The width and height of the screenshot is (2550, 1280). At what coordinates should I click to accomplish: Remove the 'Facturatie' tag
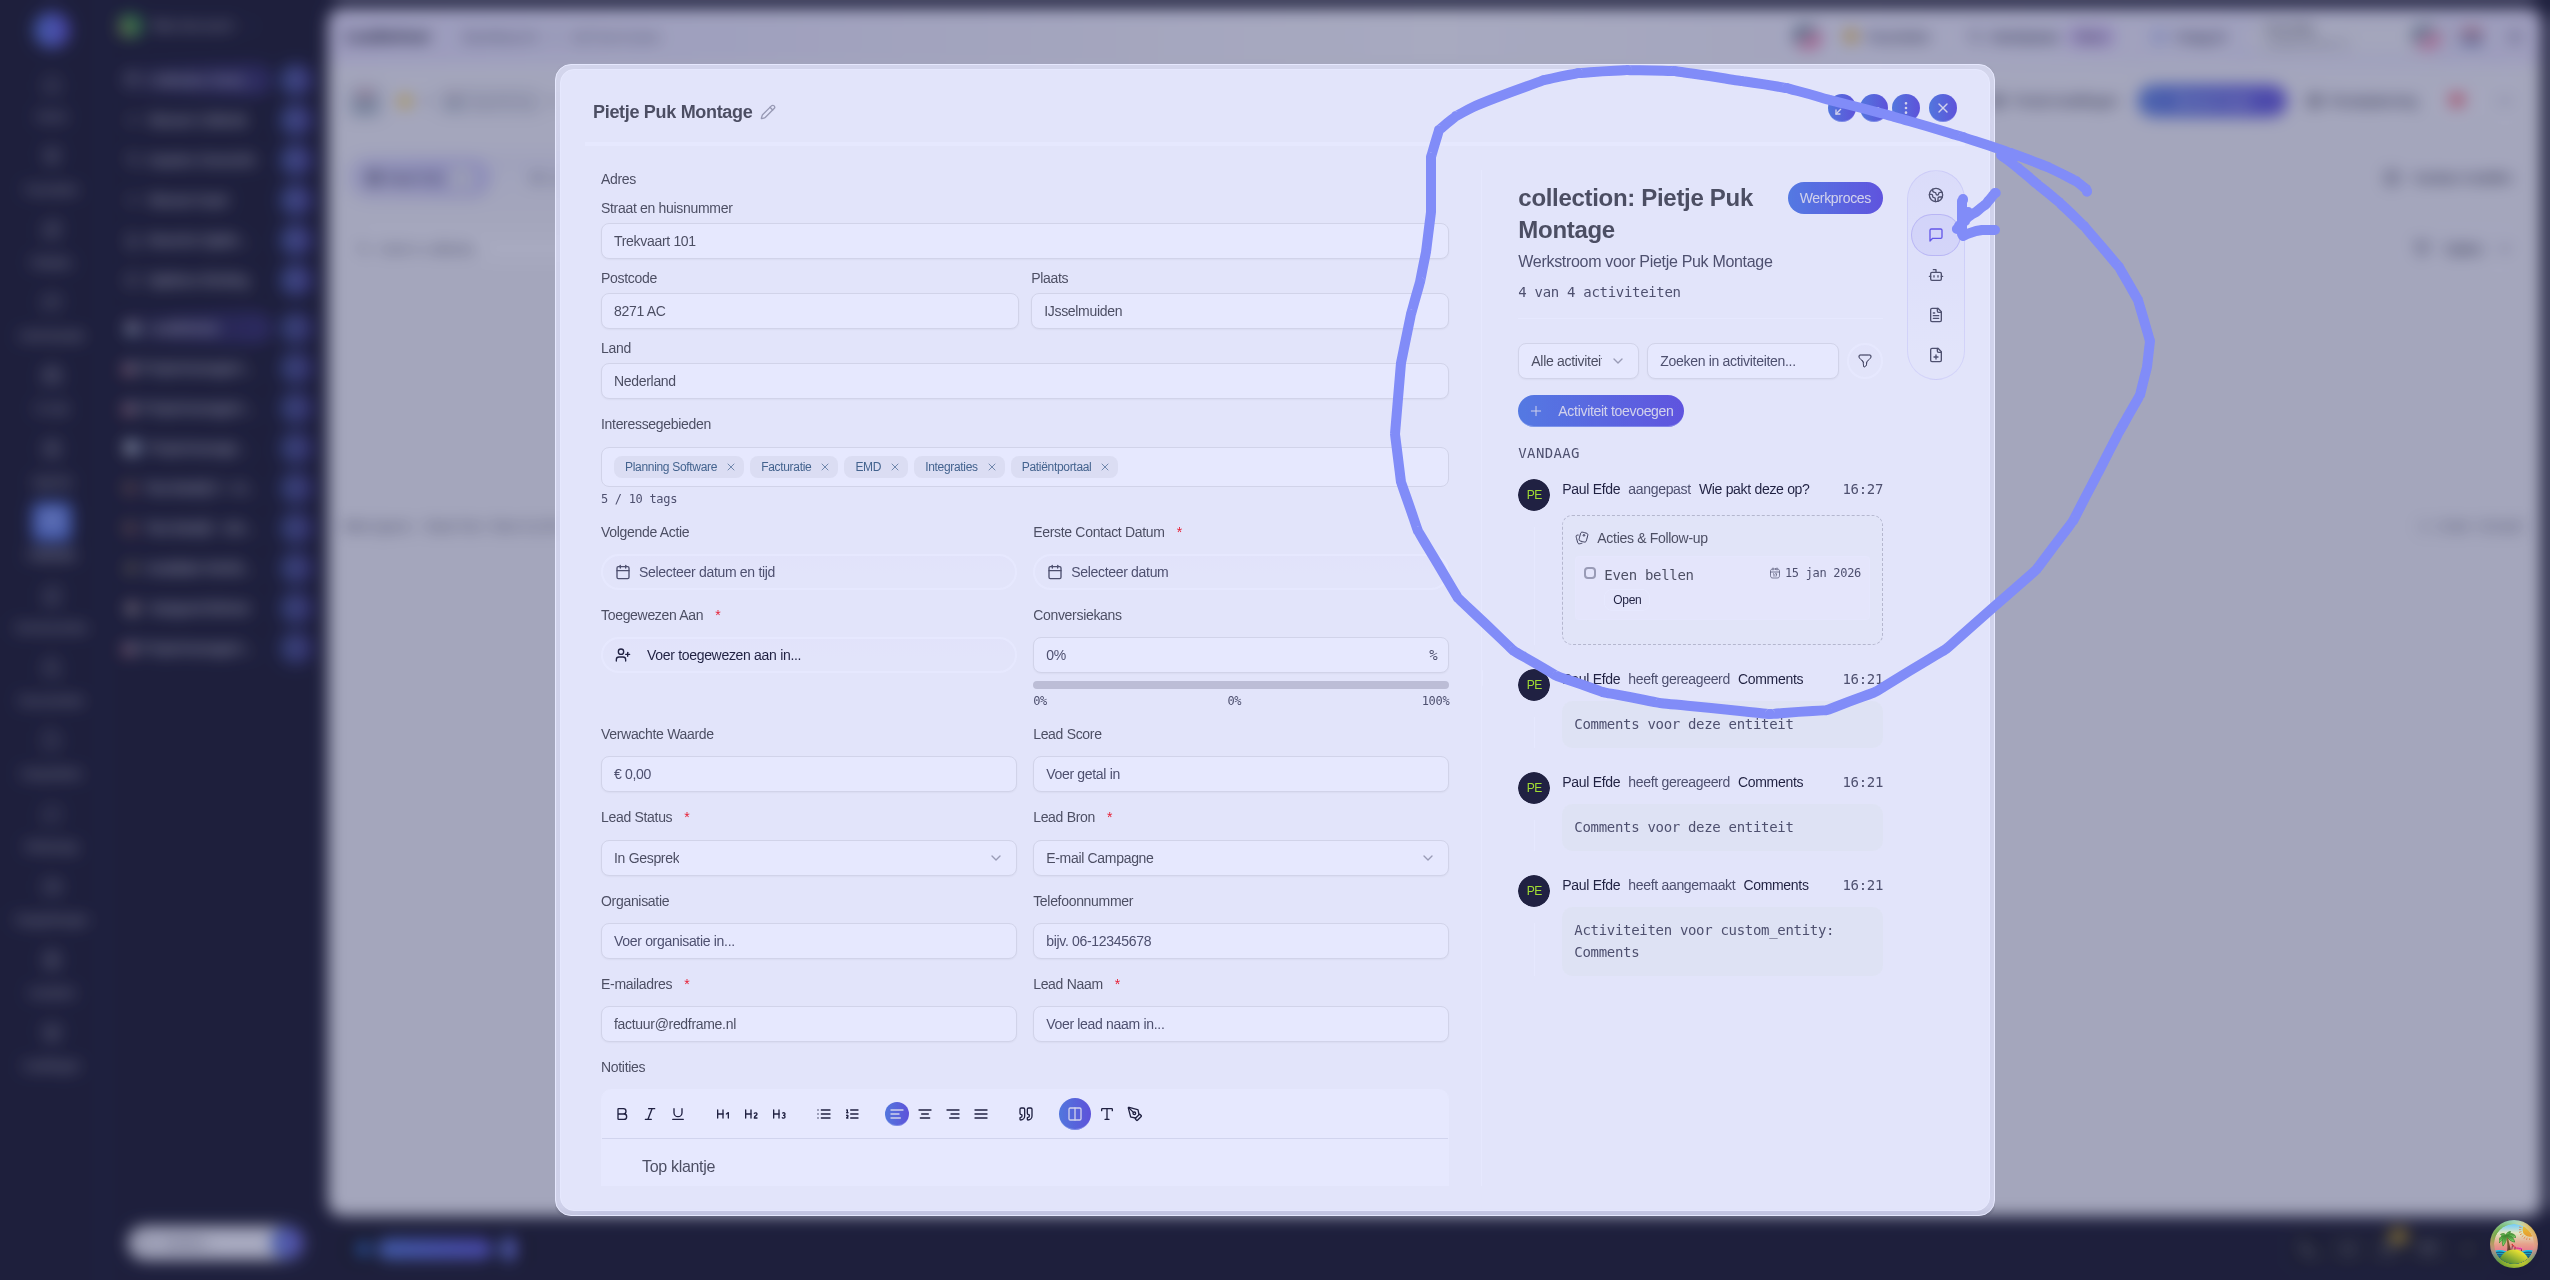coord(825,467)
